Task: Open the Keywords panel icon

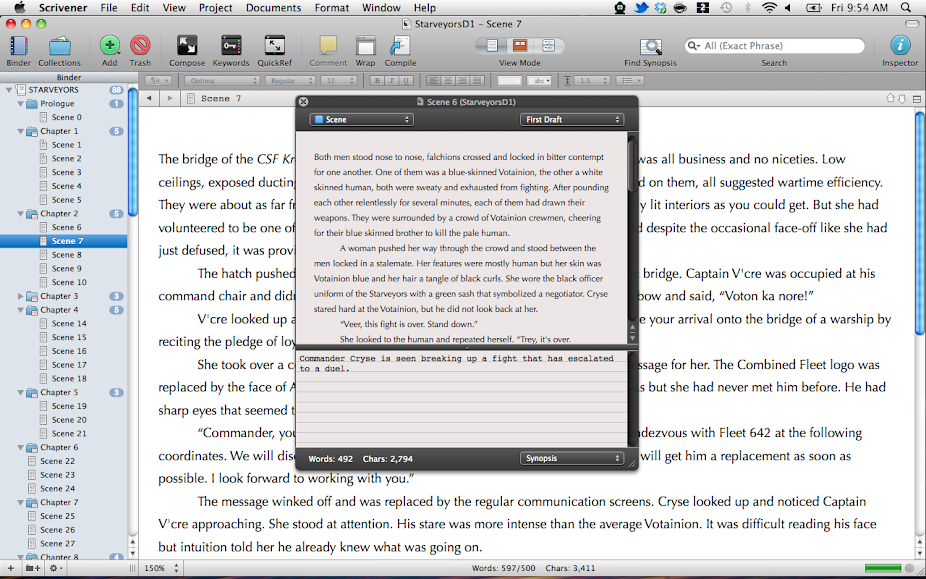Action: [x=230, y=45]
